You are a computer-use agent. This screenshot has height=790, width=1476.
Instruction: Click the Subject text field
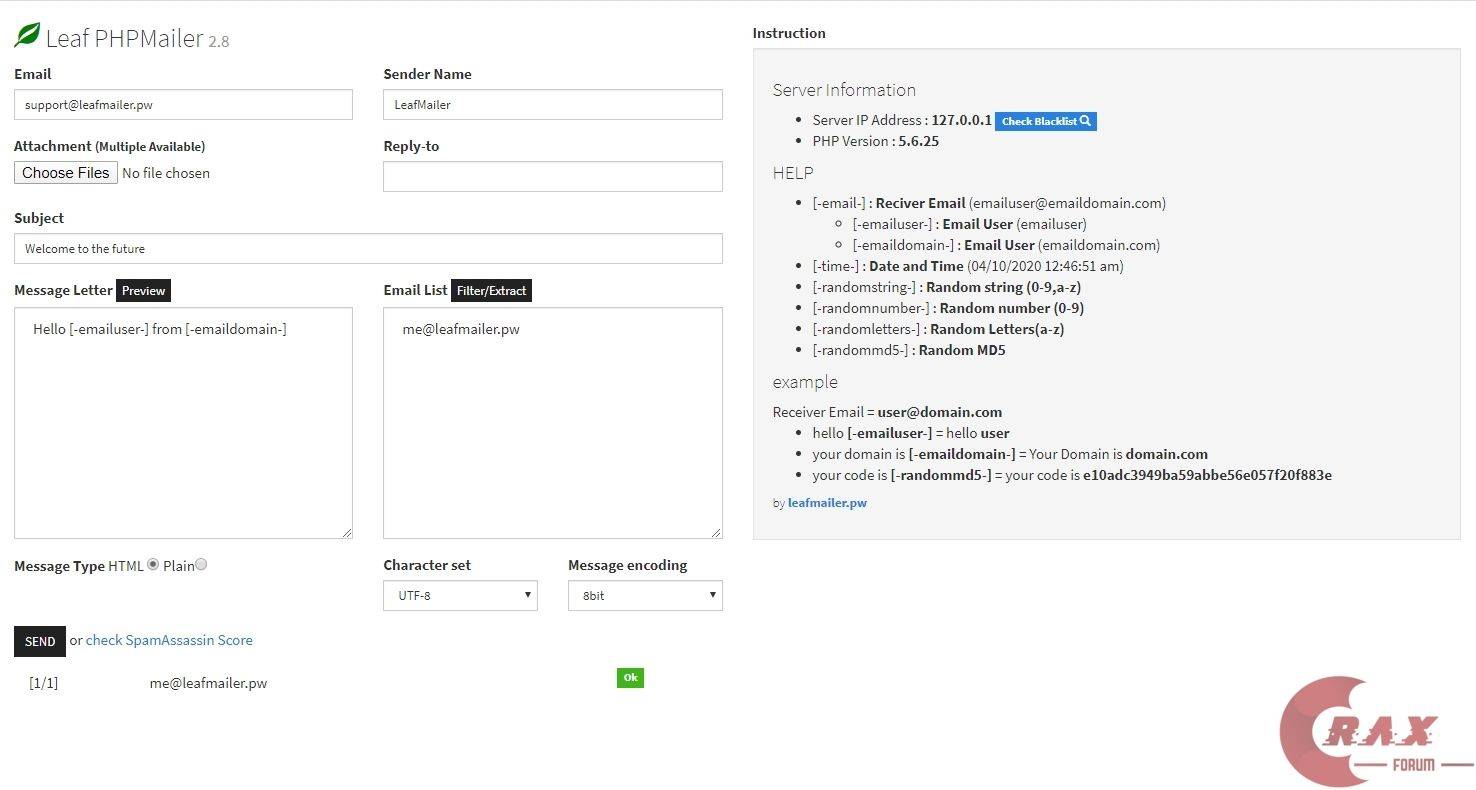368,249
